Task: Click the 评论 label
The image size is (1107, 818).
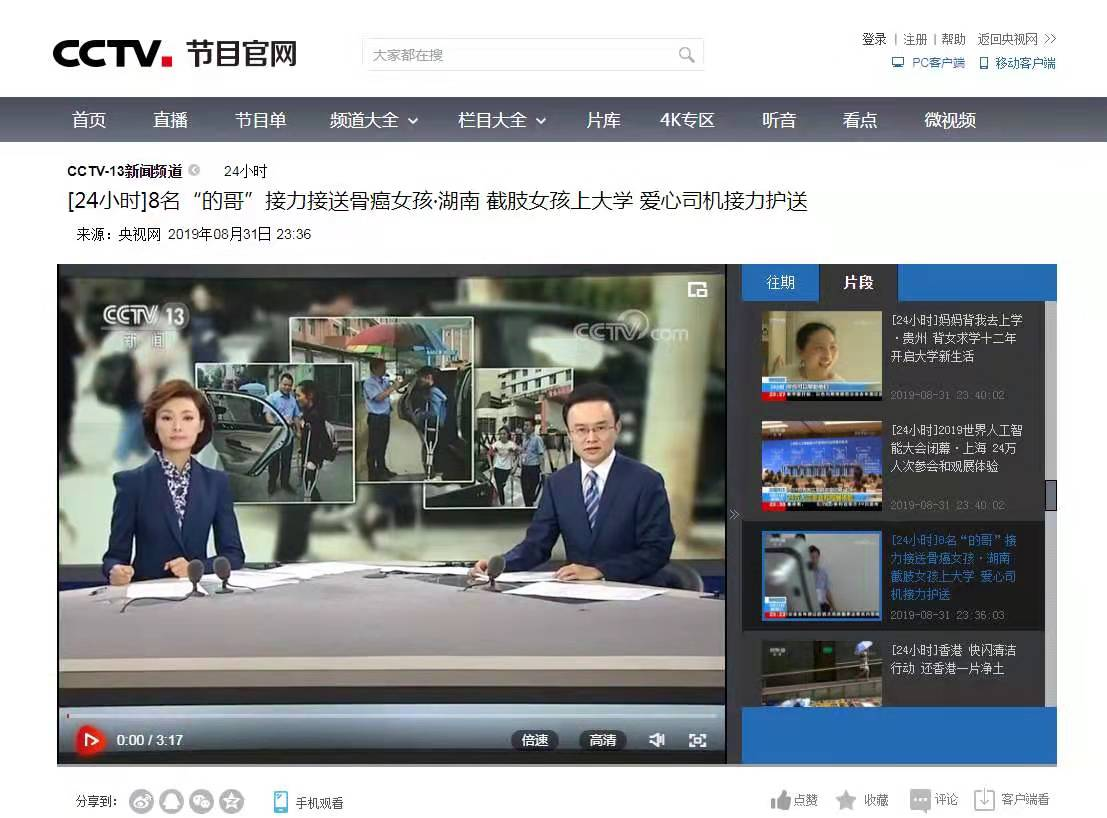Action: pyautogui.click(x=946, y=800)
